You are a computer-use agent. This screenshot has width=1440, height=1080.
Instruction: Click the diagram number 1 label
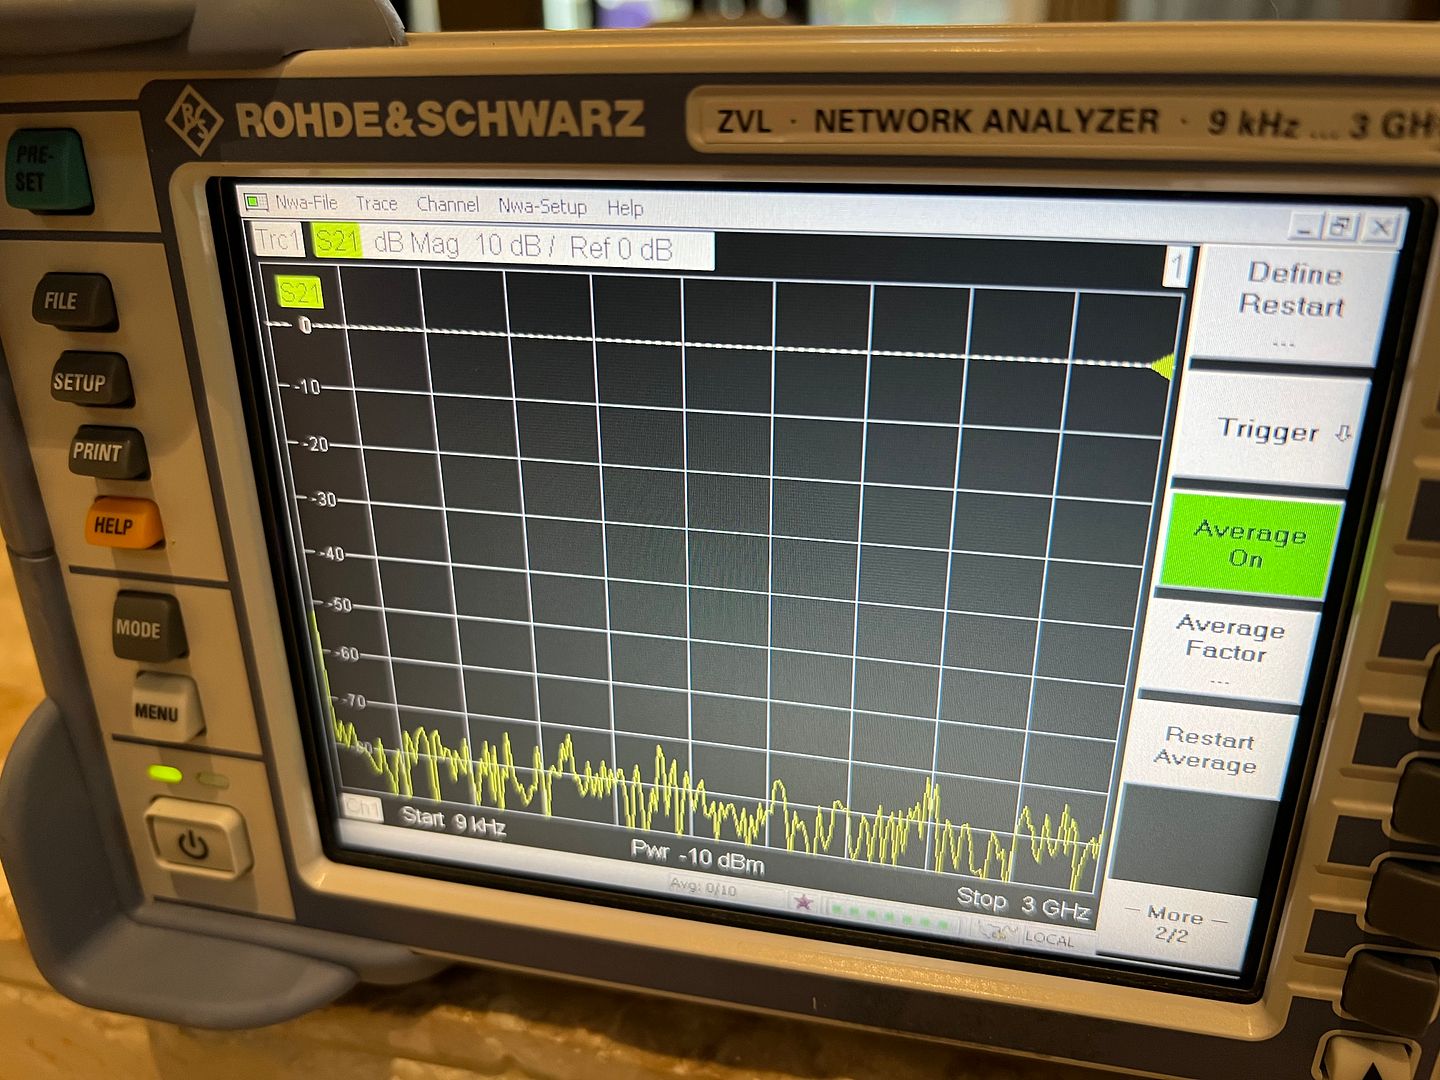(x=1177, y=267)
